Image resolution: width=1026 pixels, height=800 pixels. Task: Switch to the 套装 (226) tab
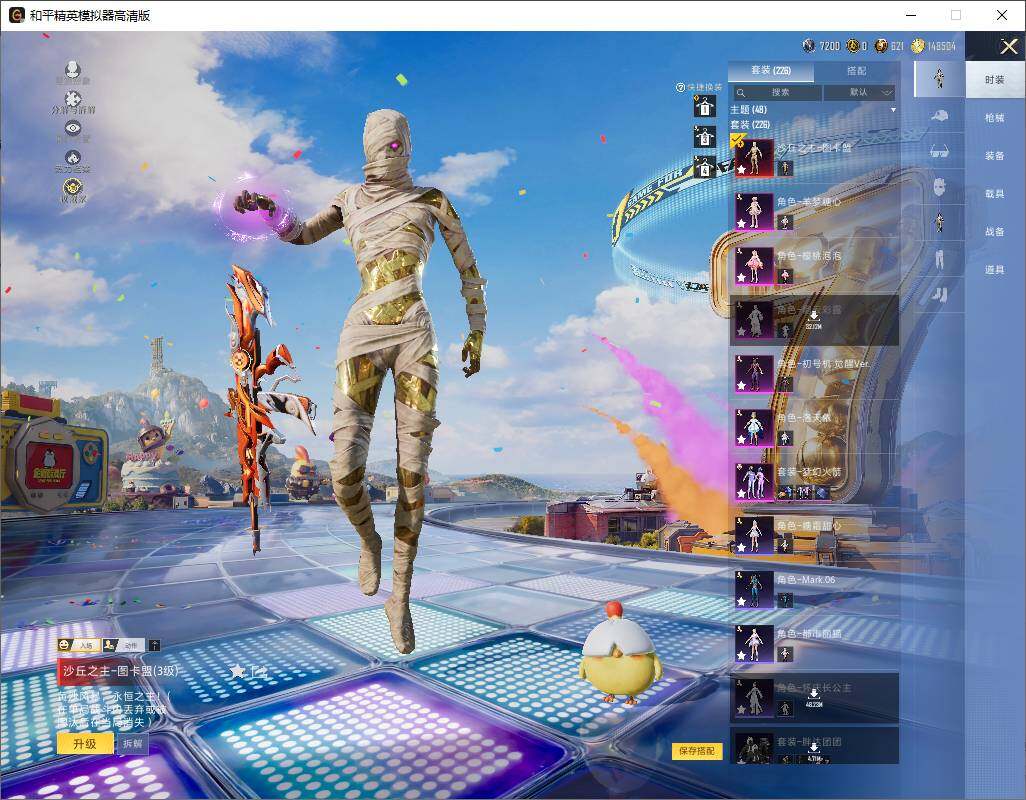[x=771, y=71]
